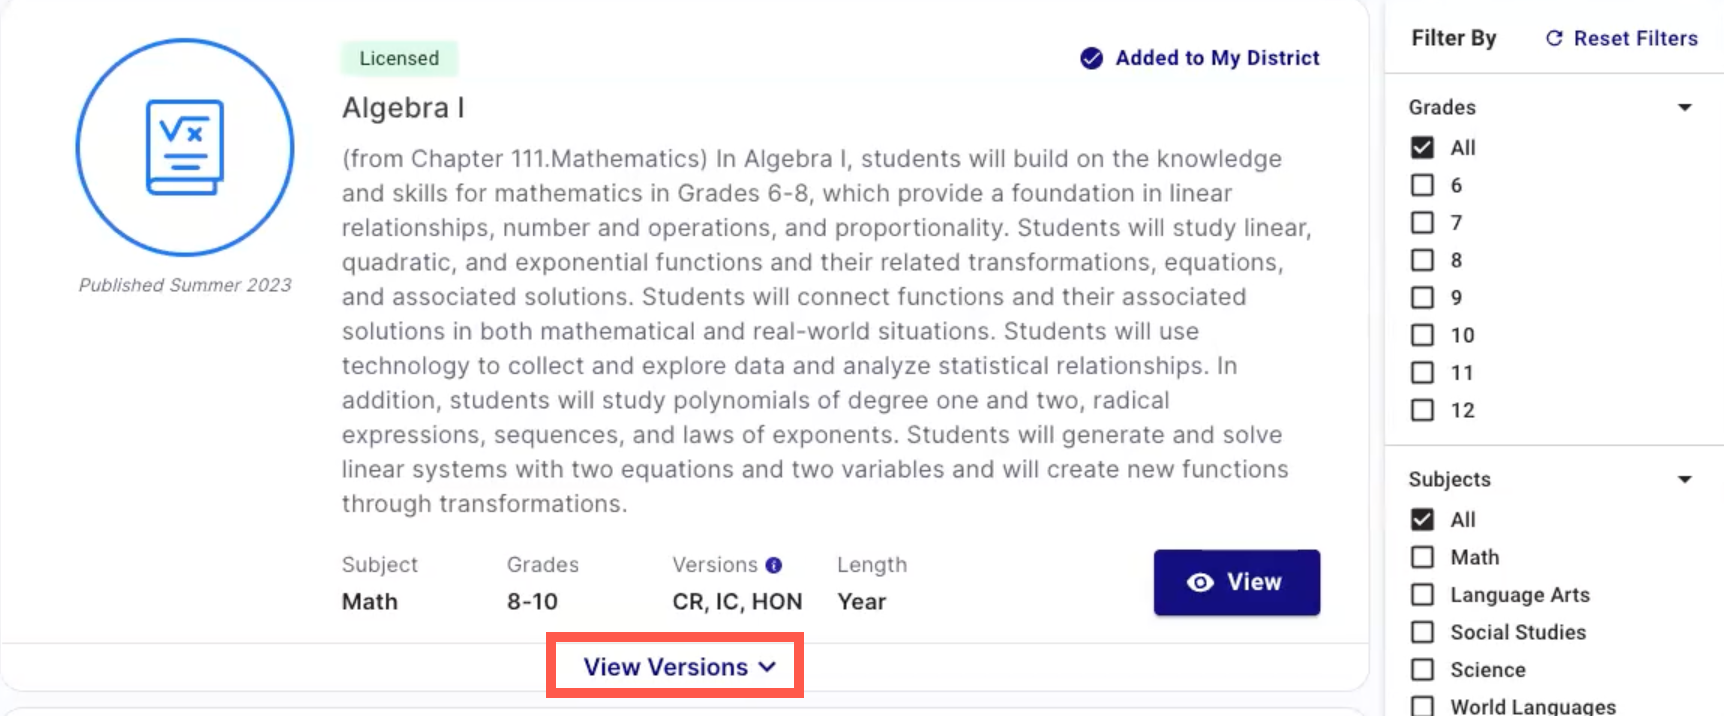The image size is (1724, 716).
Task: Check the Language Arts subject filter
Action: click(x=1422, y=595)
